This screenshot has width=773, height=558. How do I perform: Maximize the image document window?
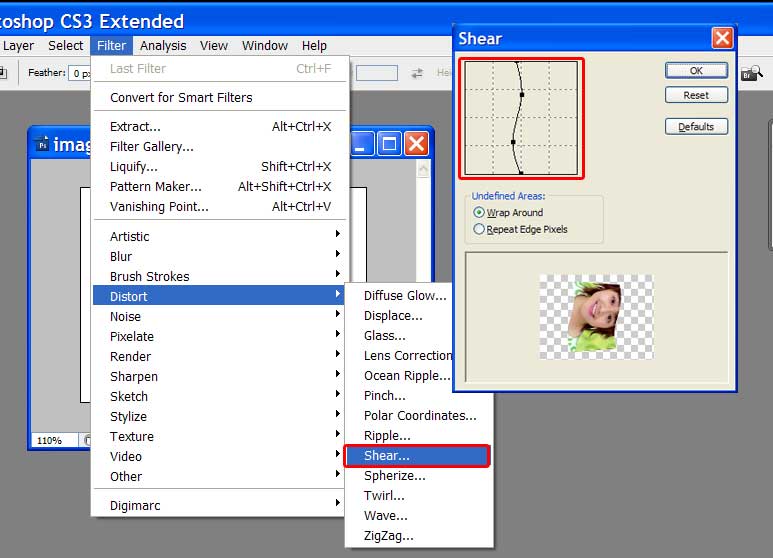click(x=389, y=144)
